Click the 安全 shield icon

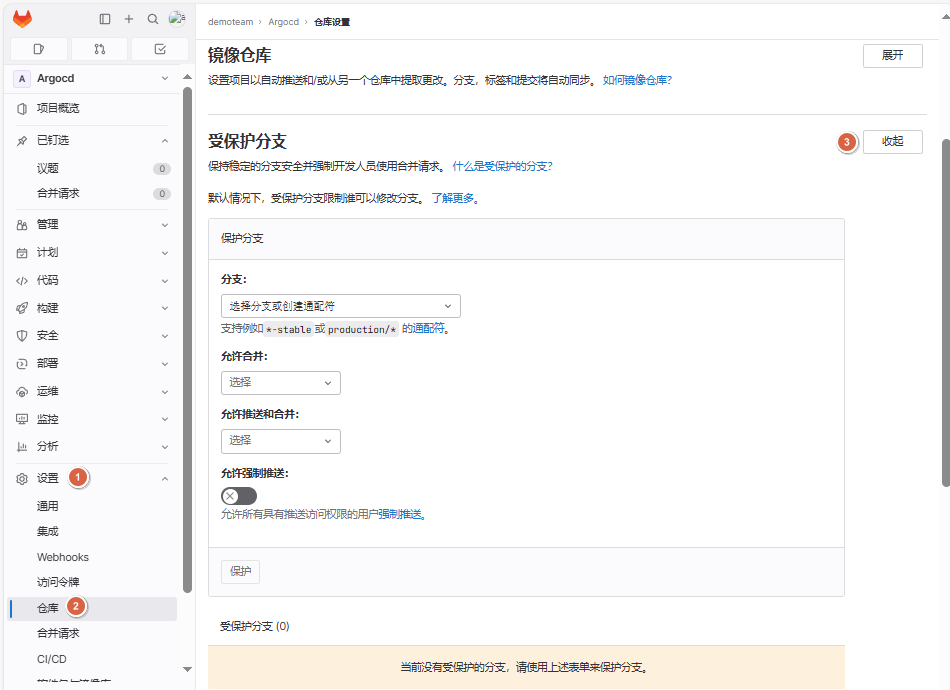(22, 336)
